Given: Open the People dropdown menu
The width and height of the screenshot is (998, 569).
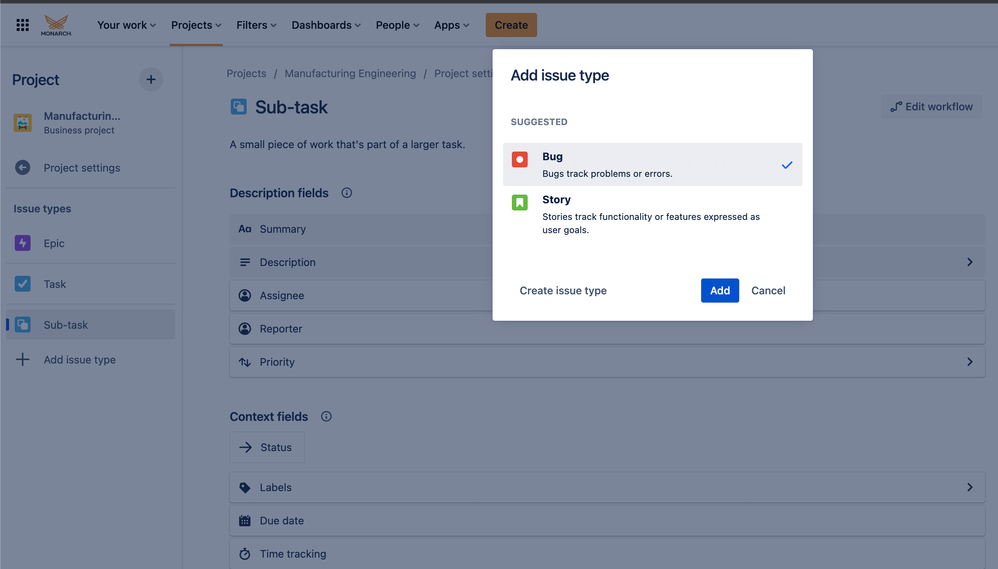Looking at the screenshot, I should 397,25.
